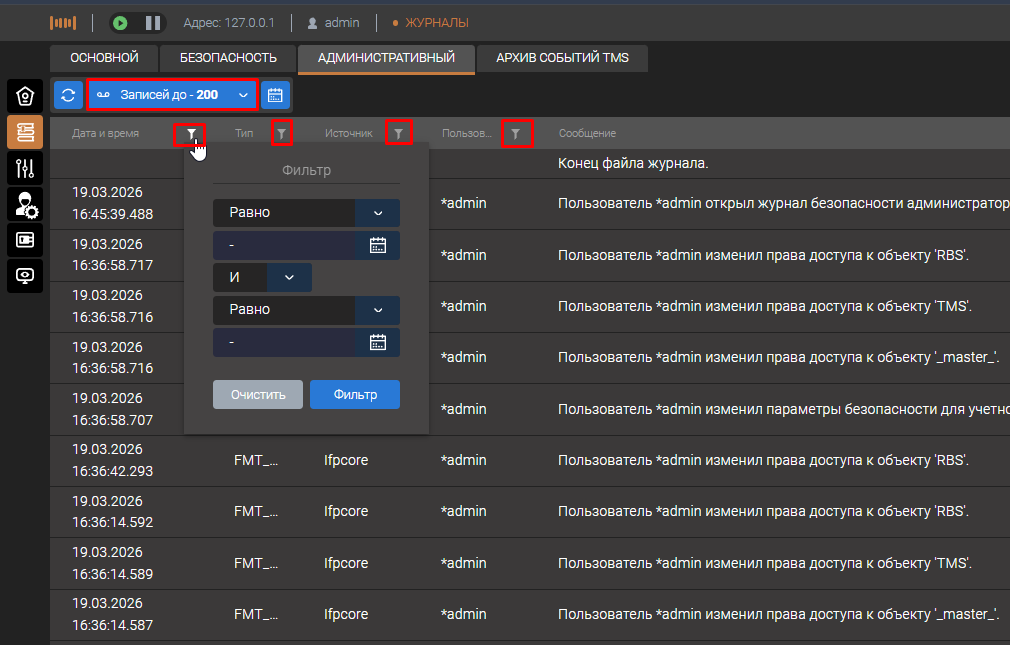Click the first filter date input field
Viewport: 1010px width, 645px height.
285,245
